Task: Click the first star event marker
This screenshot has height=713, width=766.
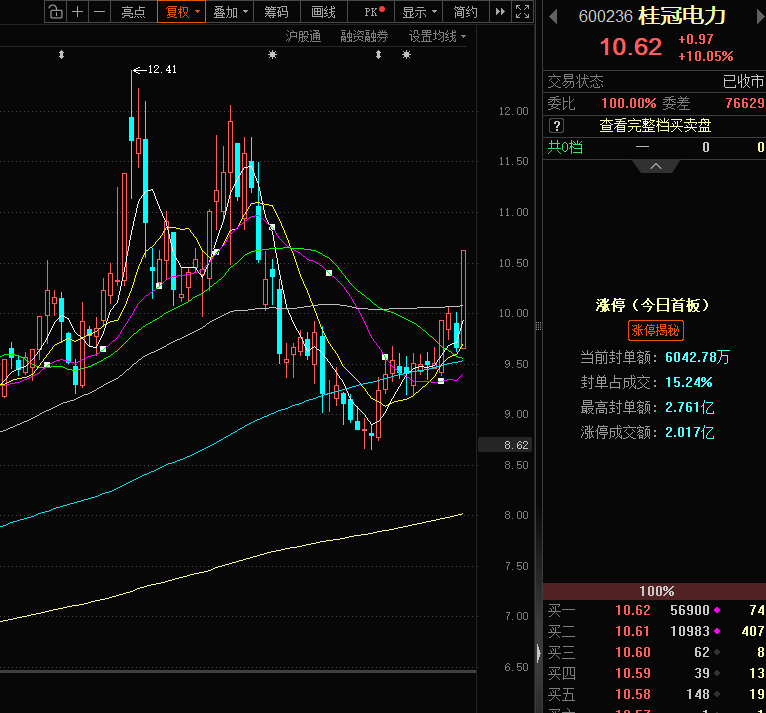Action: pos(273,55)
